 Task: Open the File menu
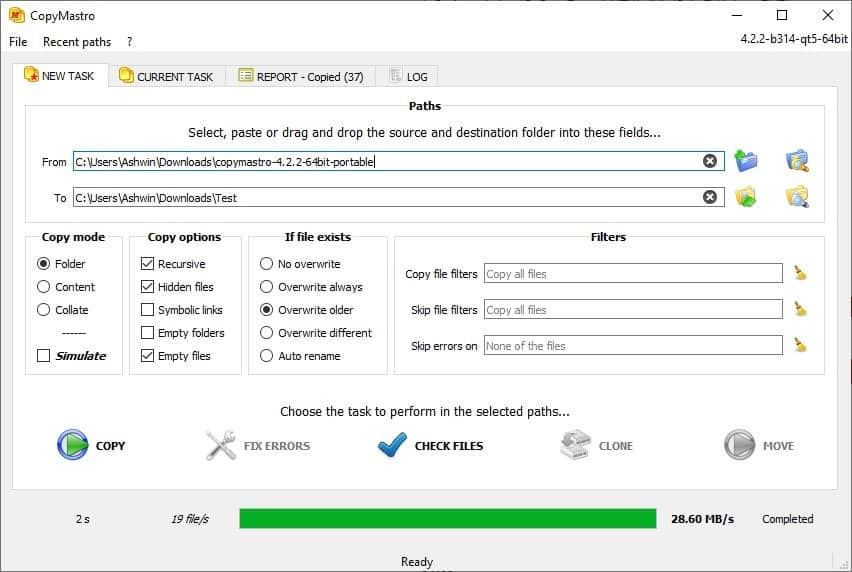click(x=18, y=42)
